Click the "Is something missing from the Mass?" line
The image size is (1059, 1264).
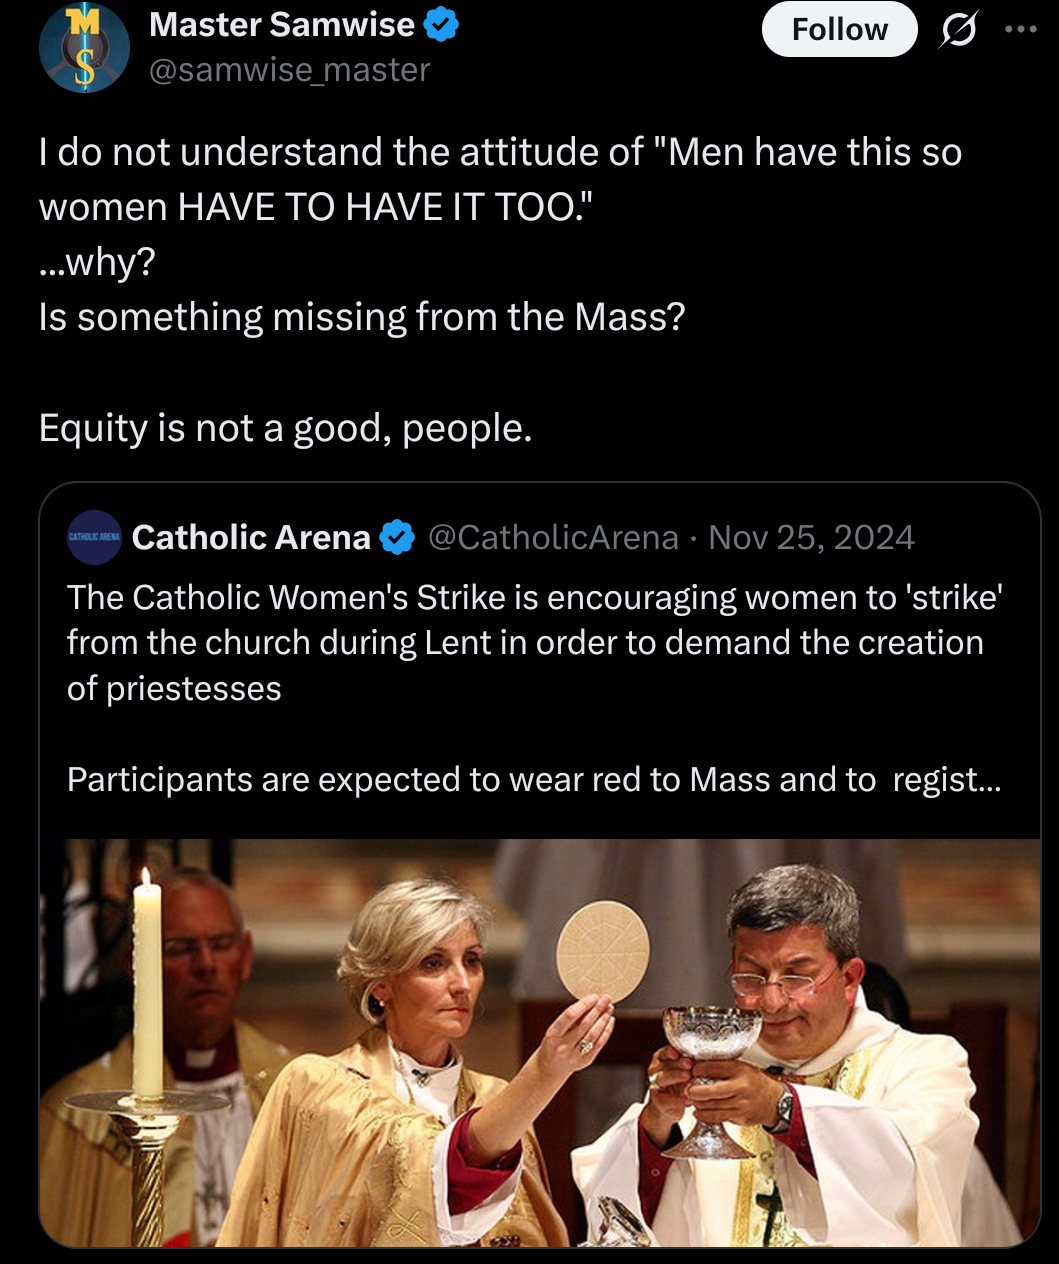[x=362, y=317]
